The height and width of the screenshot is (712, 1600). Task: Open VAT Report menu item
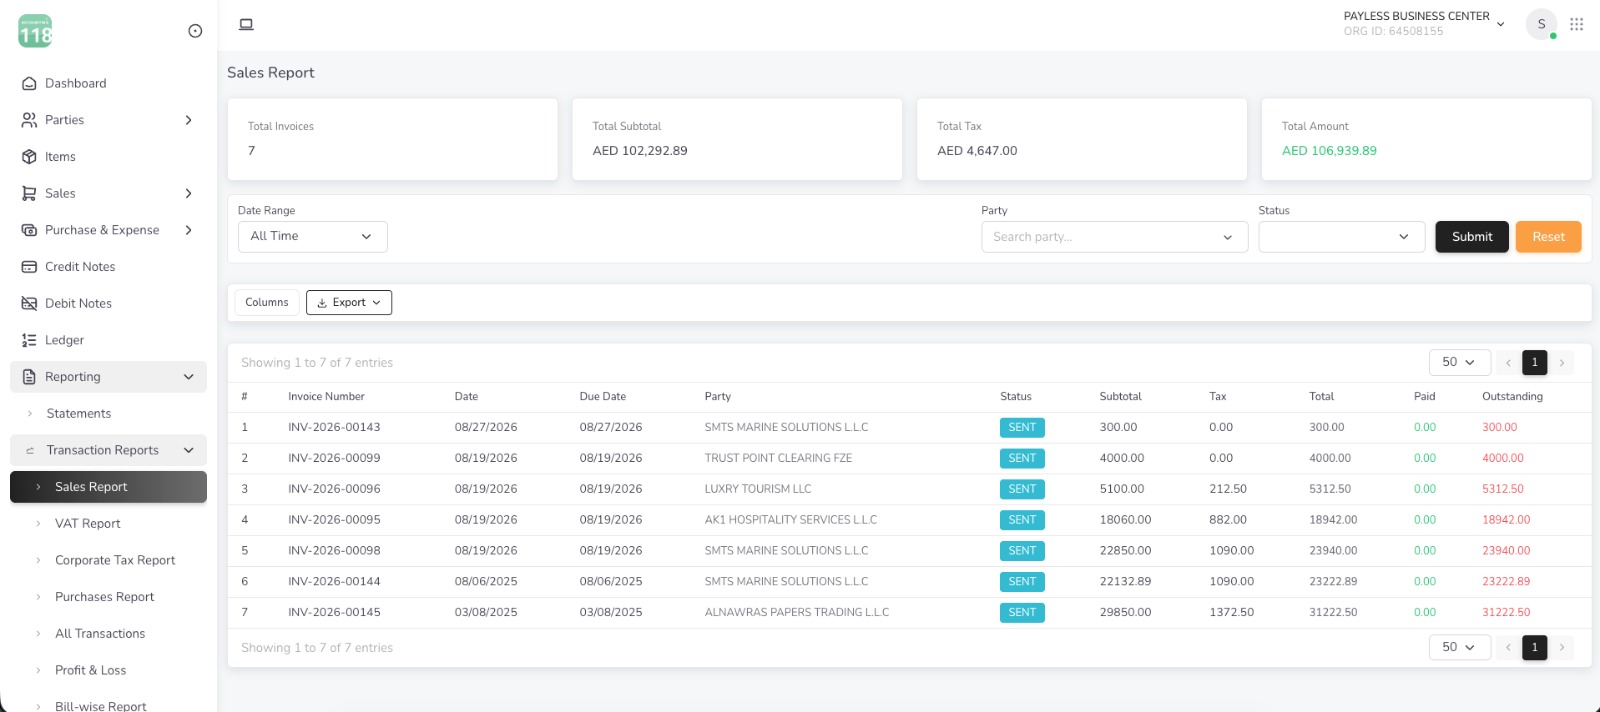[x=108, y=524]
